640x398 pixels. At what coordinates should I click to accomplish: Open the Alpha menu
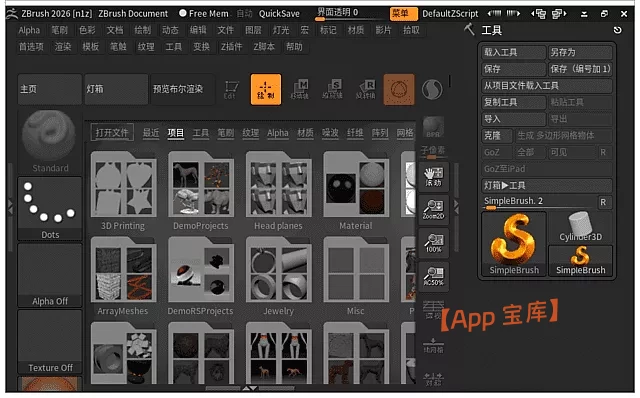(29, 30)
